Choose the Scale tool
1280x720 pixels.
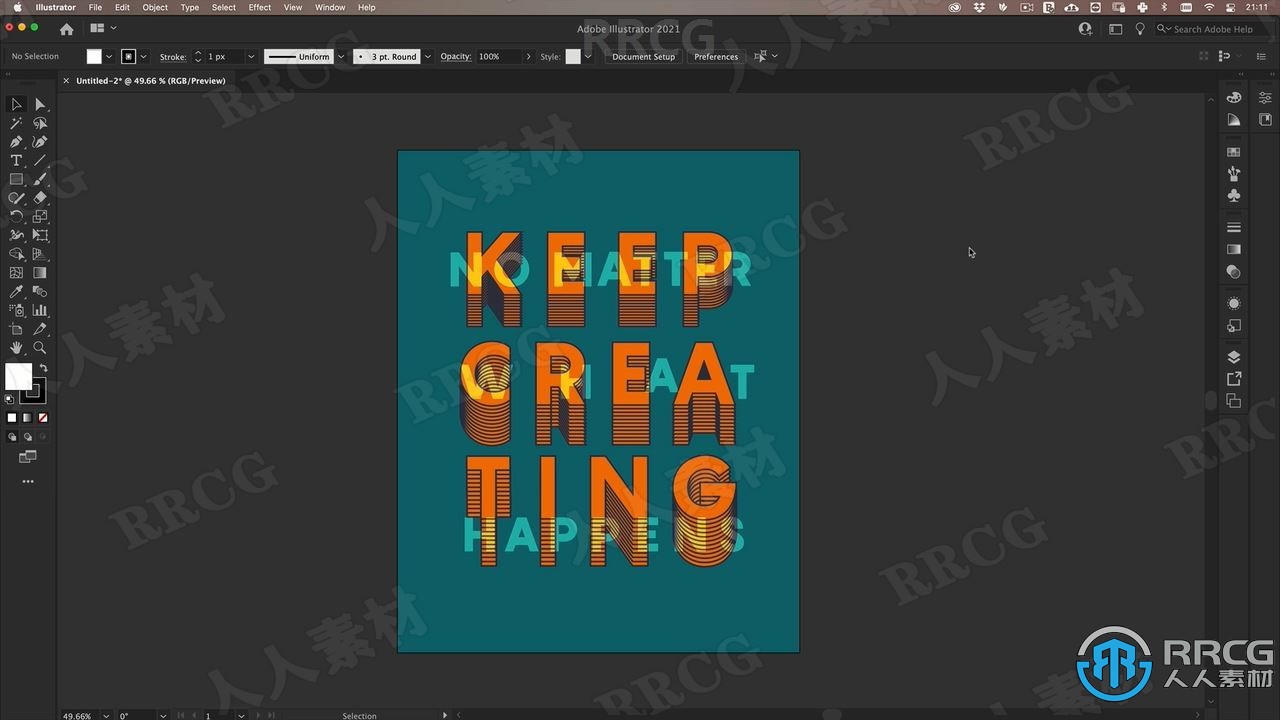point(40,216)
